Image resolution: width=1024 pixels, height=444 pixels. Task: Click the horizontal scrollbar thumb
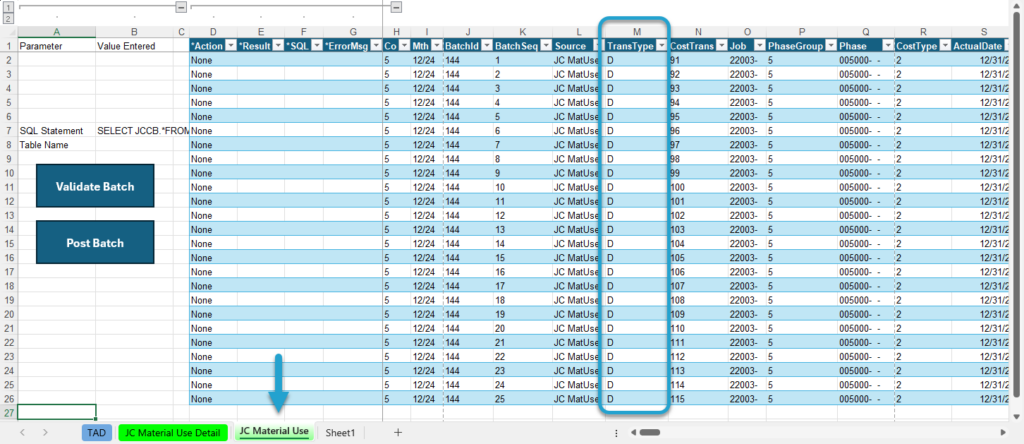pyautogui.click(x=650, y=432)
